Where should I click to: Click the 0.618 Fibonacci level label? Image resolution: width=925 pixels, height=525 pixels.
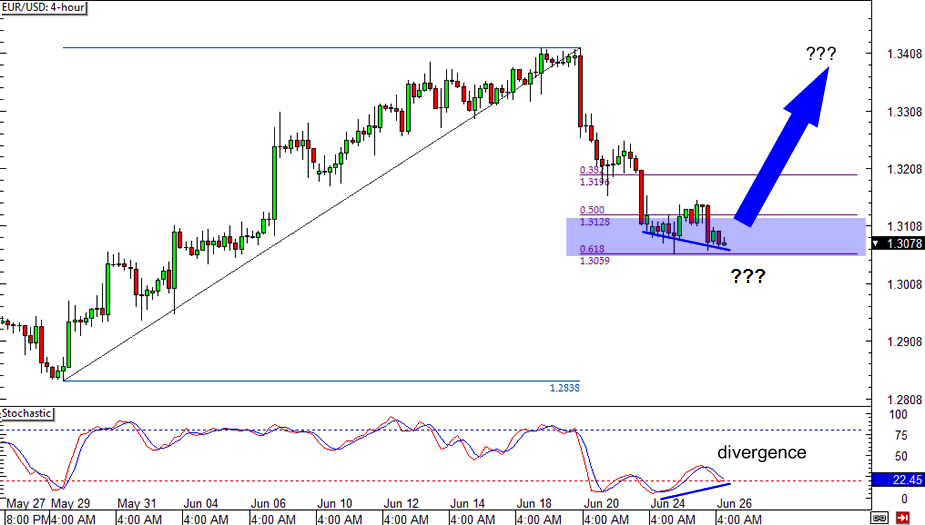[592, 249]
